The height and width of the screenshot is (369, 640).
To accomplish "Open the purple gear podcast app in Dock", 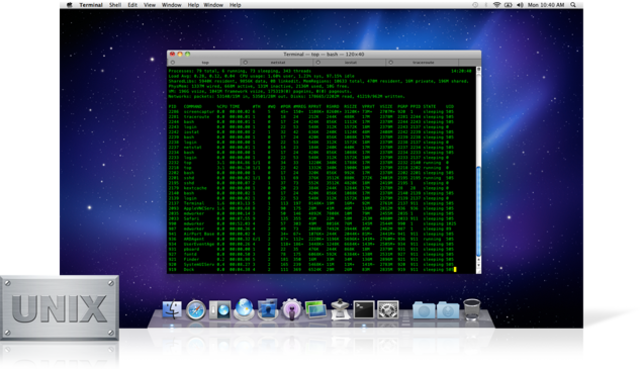I will click(x=291, y=309).
